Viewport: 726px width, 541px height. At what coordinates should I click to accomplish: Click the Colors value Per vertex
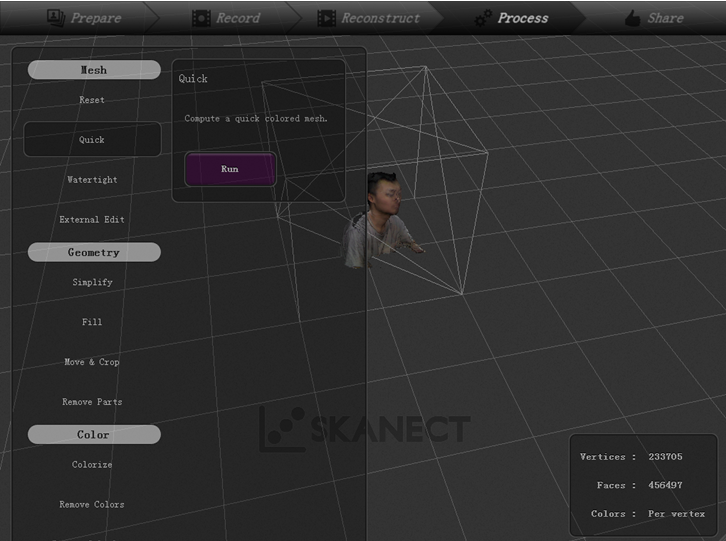676,514
